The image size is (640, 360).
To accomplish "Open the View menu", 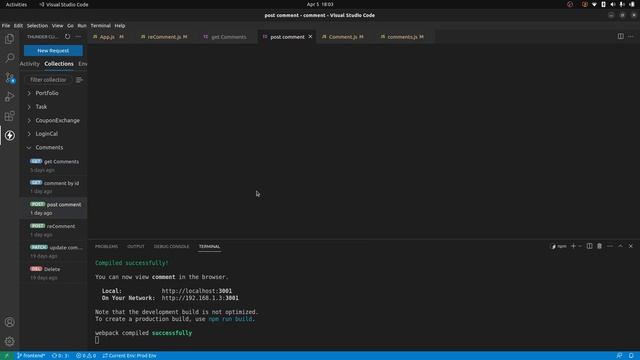I will (57, 26).
